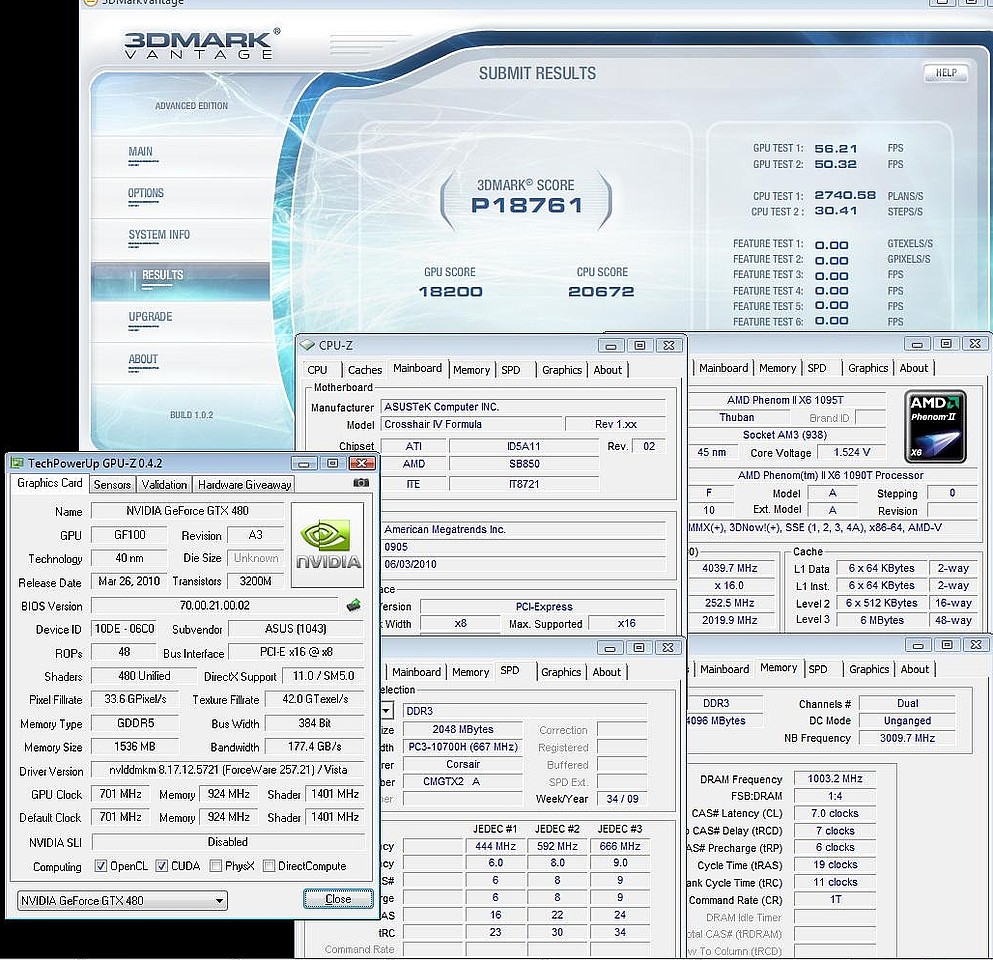Click the core speed value 4039.7 MHz

pos(730,568)
